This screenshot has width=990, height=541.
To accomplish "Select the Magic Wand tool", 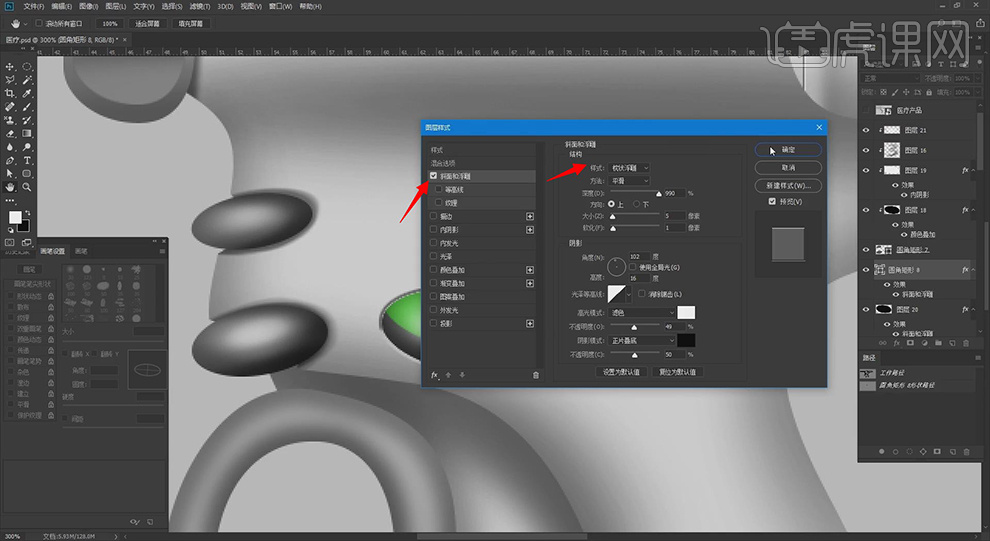I will pyautogui.click(x=27, y=80).
